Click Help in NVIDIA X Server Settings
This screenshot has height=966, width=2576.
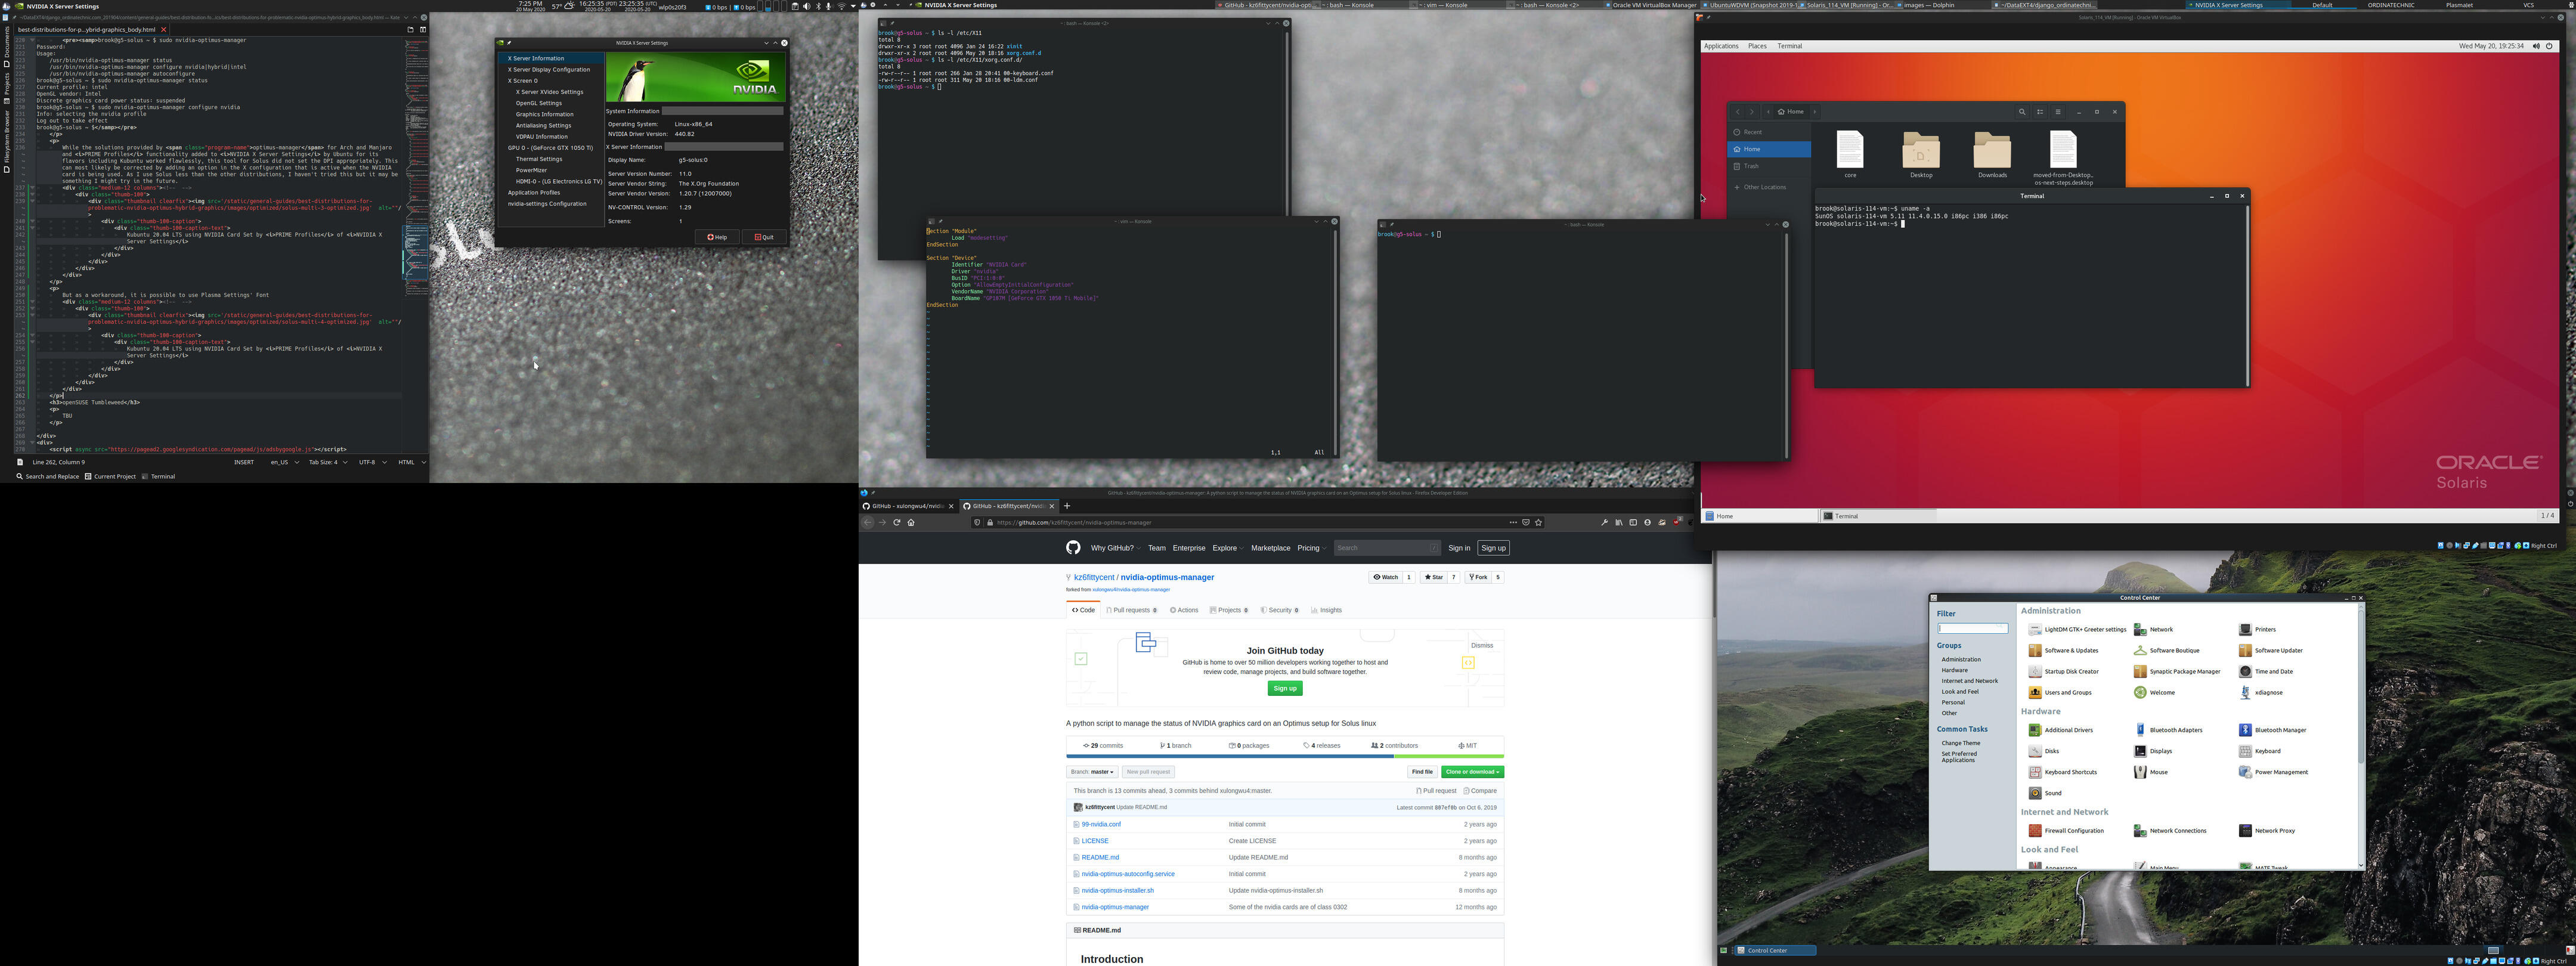pyautogui.click(x=717, y=237)
